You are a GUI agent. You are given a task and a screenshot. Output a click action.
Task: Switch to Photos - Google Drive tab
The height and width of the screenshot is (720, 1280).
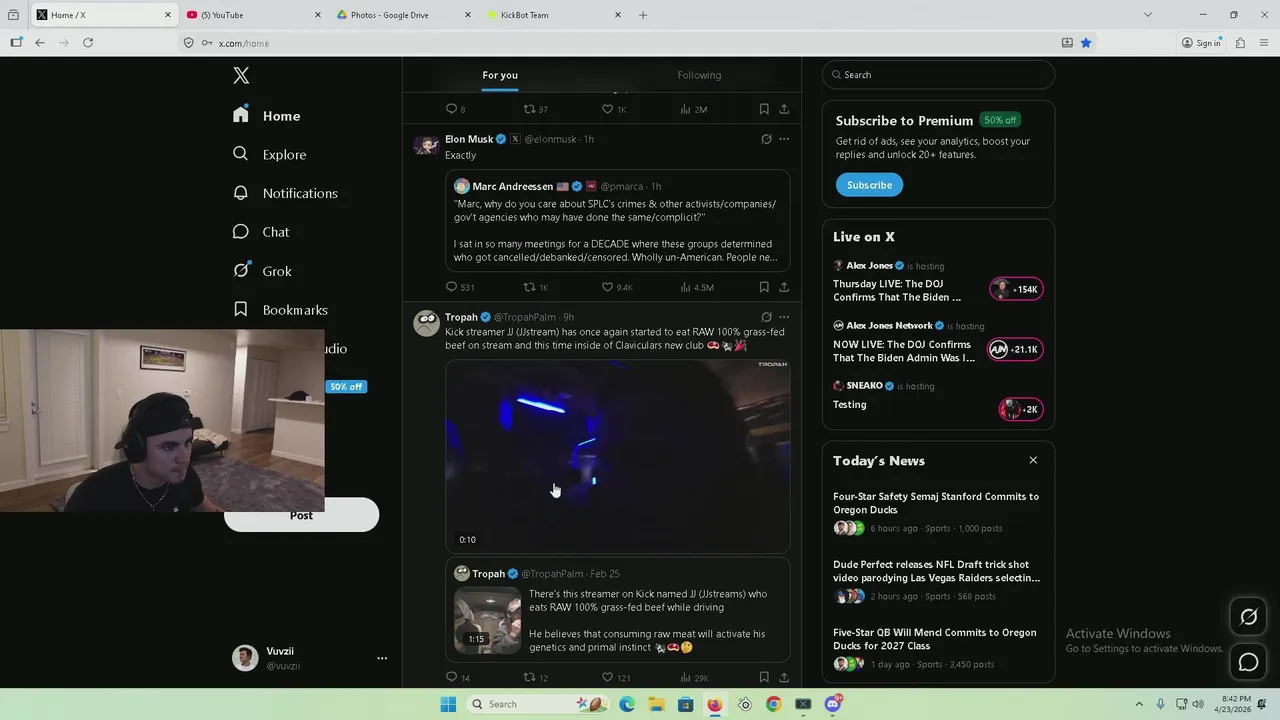click(x=403, y=15)
